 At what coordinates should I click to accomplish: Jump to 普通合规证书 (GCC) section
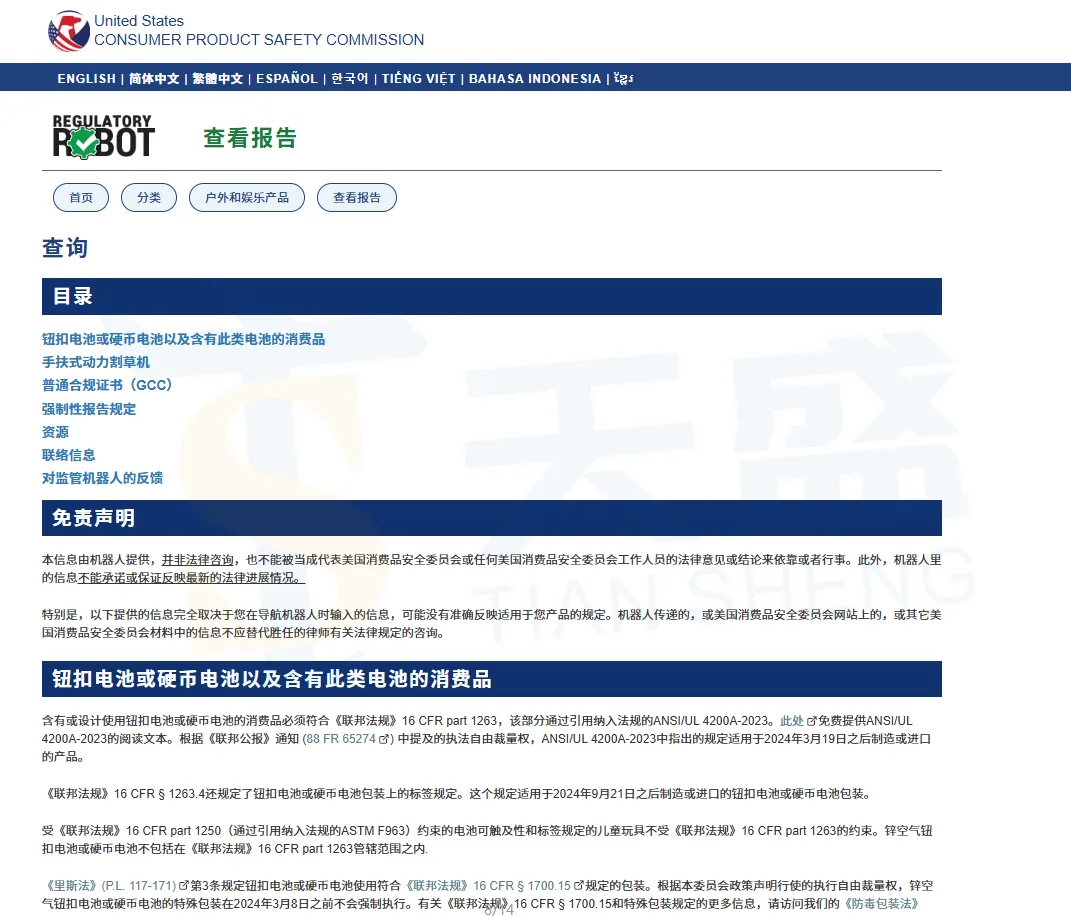(107, 385)
